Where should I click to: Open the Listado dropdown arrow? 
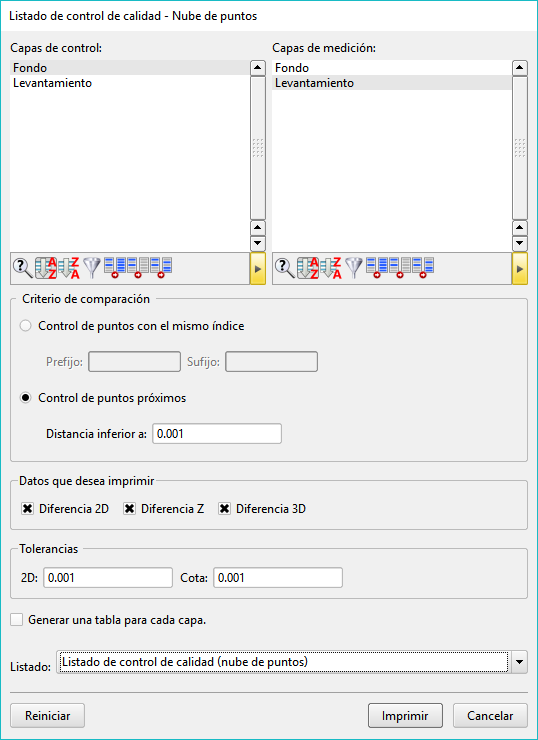[x=520, y=662]
